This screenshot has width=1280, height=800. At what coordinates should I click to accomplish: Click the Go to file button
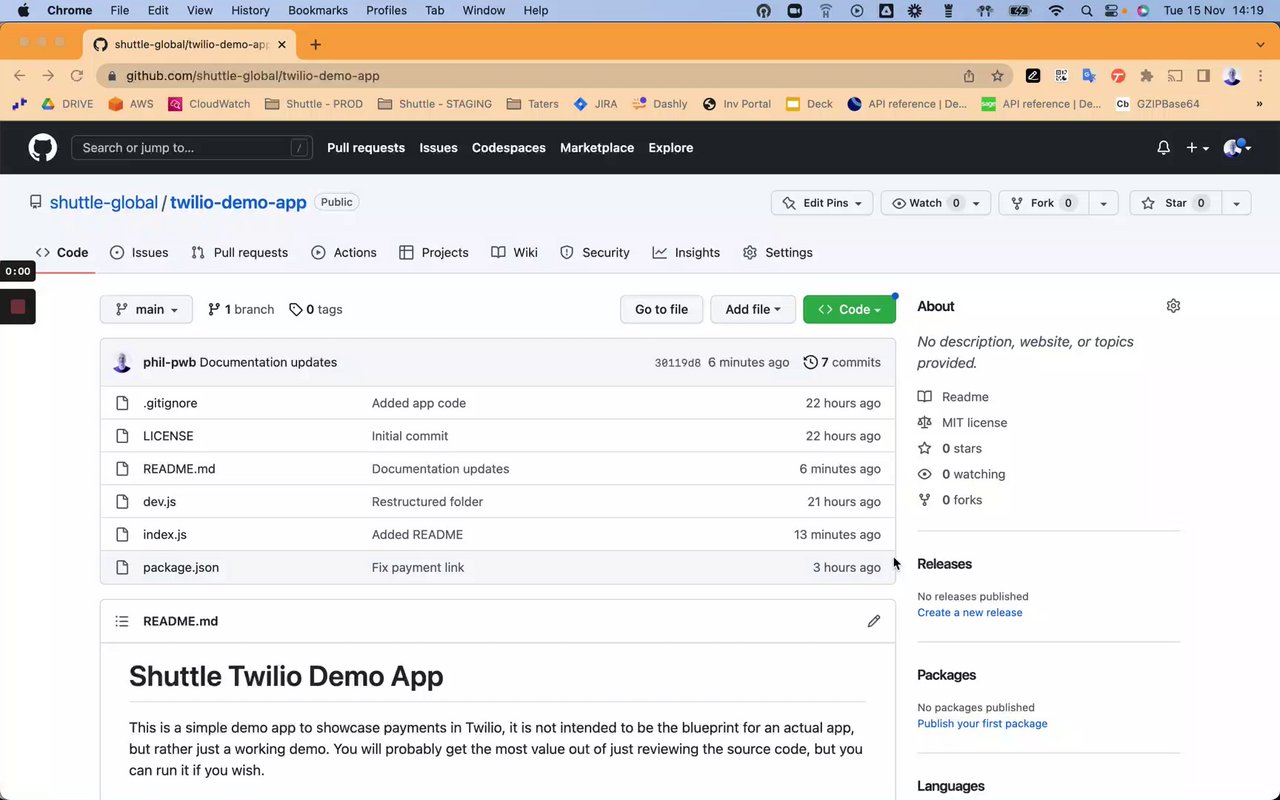click(x=661, y=310)
